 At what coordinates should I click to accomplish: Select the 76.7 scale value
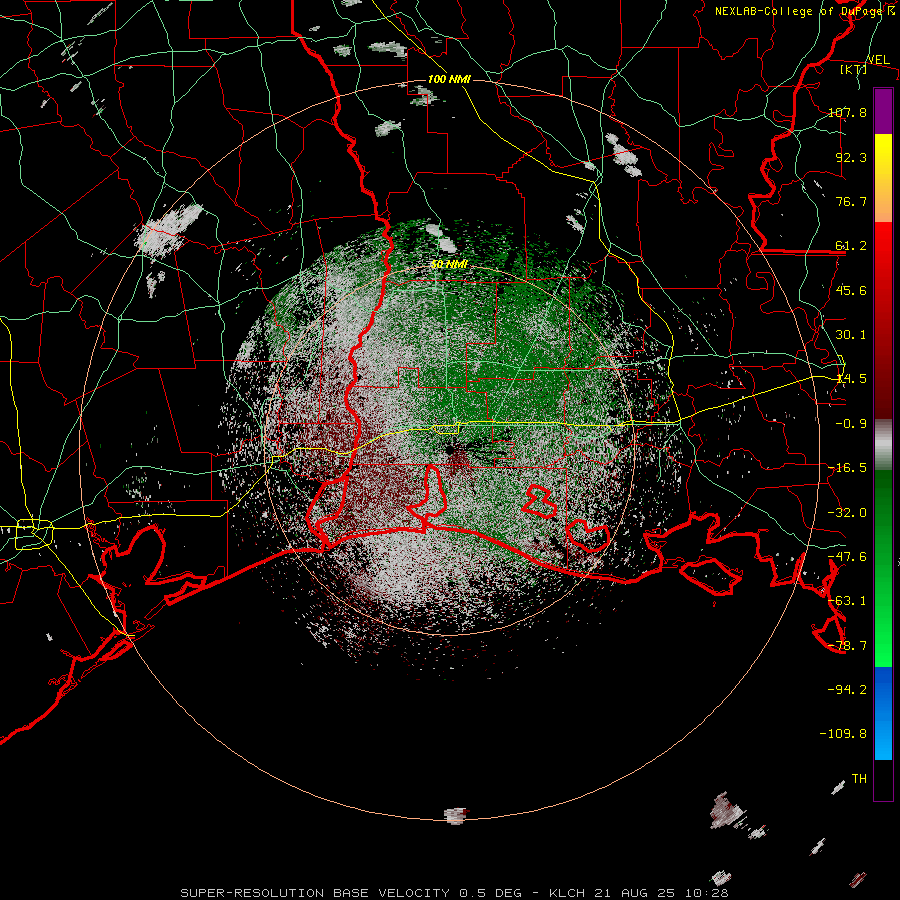click(851, 201)
